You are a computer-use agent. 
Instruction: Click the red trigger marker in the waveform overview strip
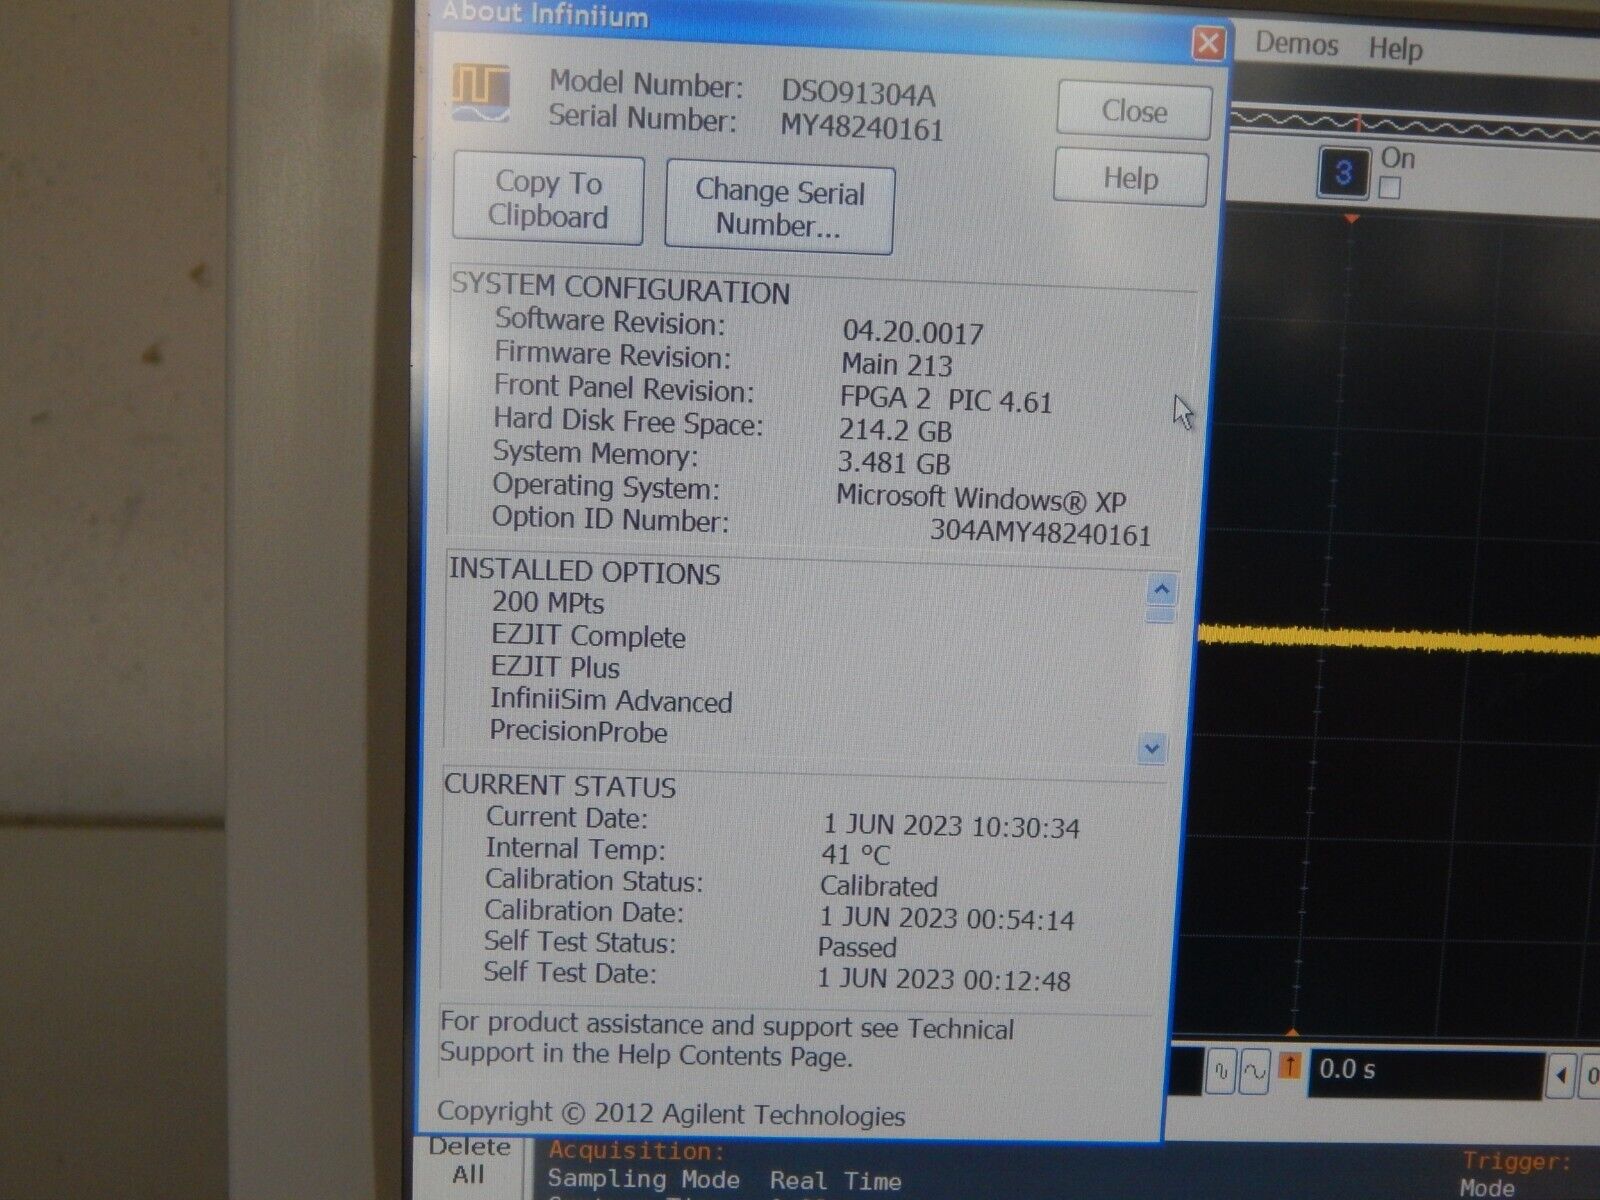1358,122
